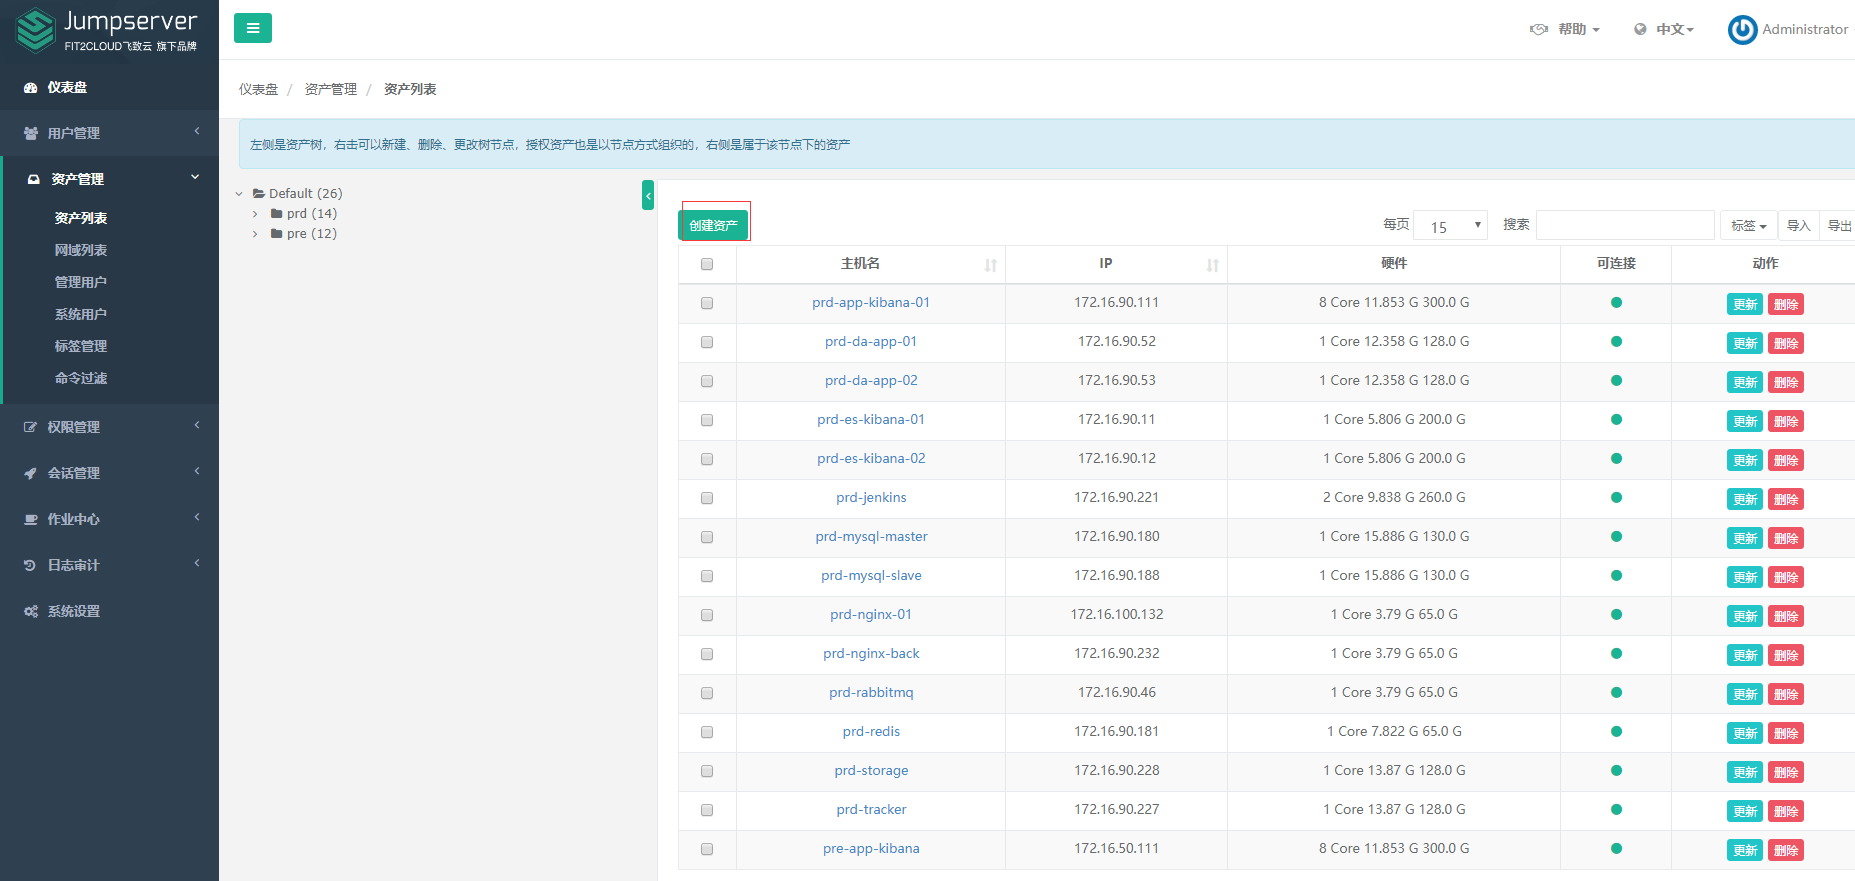This screenshot has height=881, width=1855.
Task: Expand the 会话管理 session management sidebar menu
Action: [109, 473]
